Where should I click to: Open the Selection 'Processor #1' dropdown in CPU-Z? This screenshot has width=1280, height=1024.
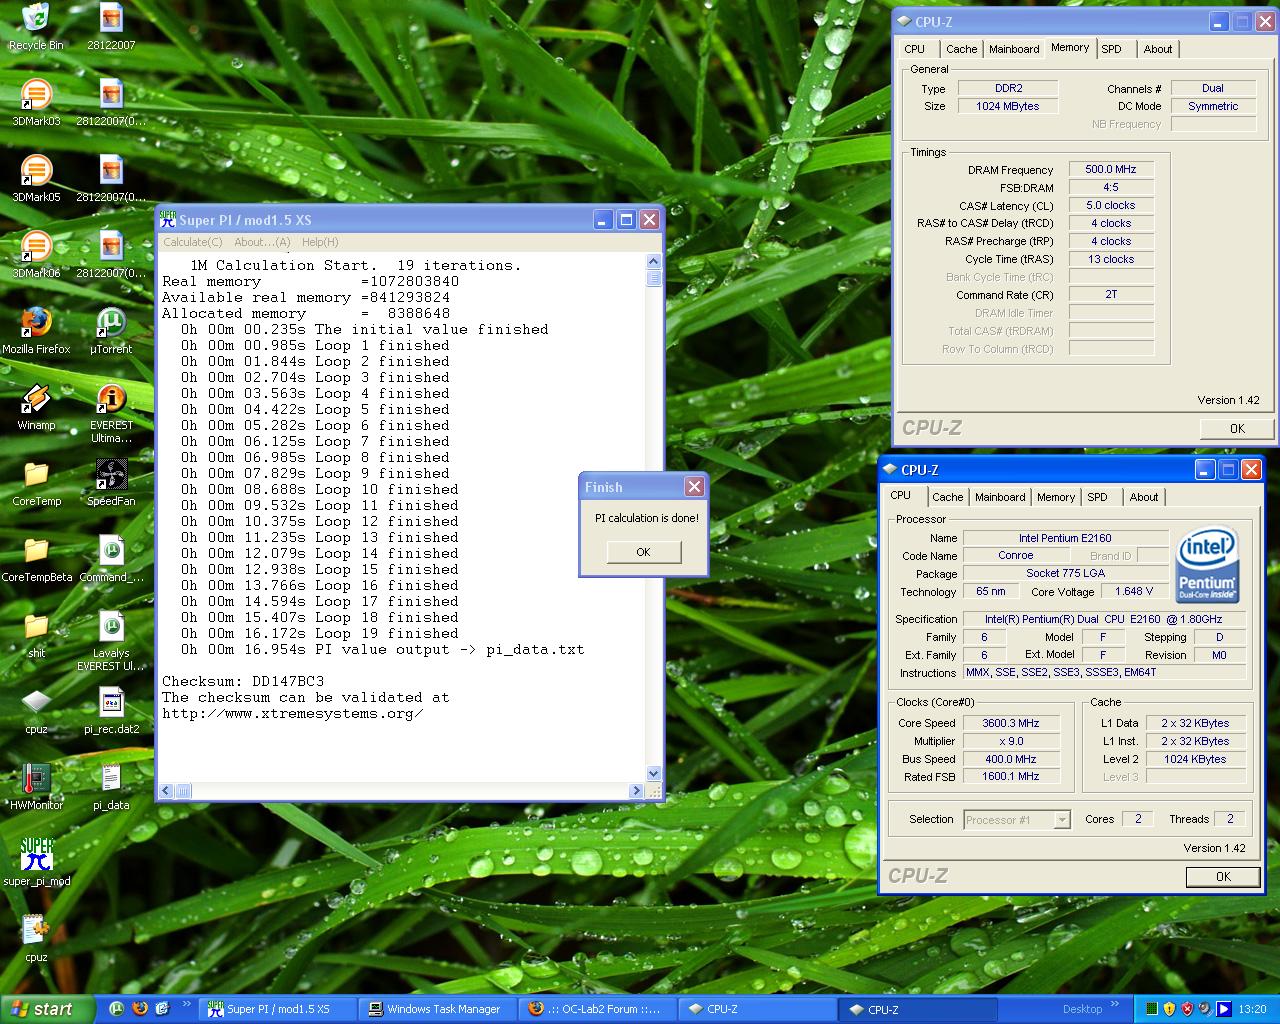(1017, 819)
